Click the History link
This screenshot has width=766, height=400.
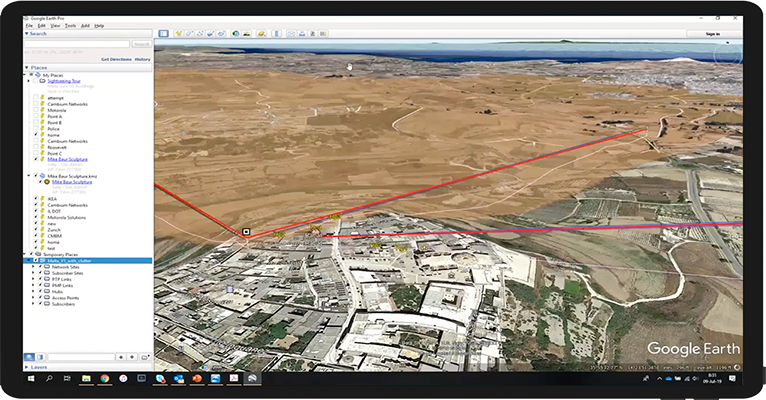pos(143,59)
